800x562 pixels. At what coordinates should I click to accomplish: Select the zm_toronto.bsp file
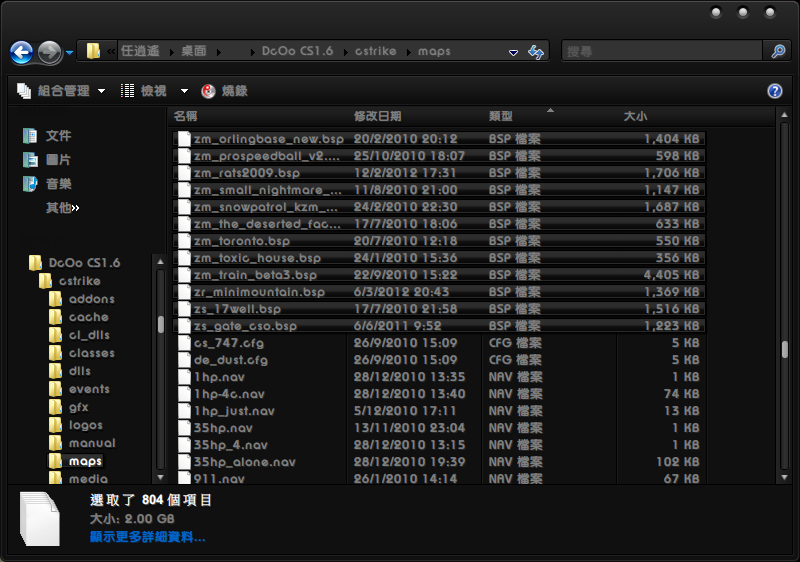click(x=242, y=241)
